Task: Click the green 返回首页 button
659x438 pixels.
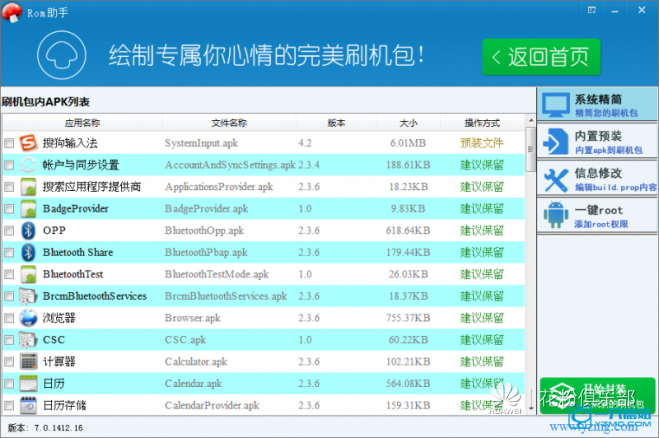Action: click(541, 57)
